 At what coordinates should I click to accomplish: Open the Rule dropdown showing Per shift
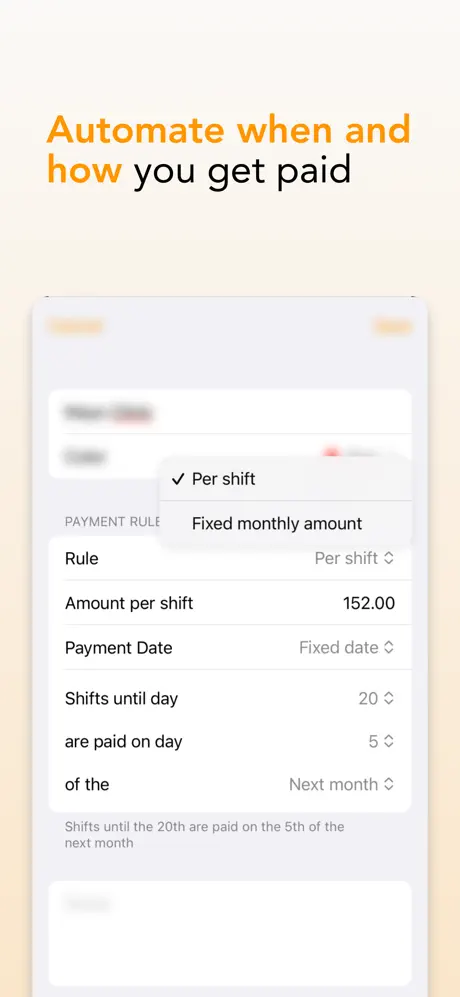354,558
